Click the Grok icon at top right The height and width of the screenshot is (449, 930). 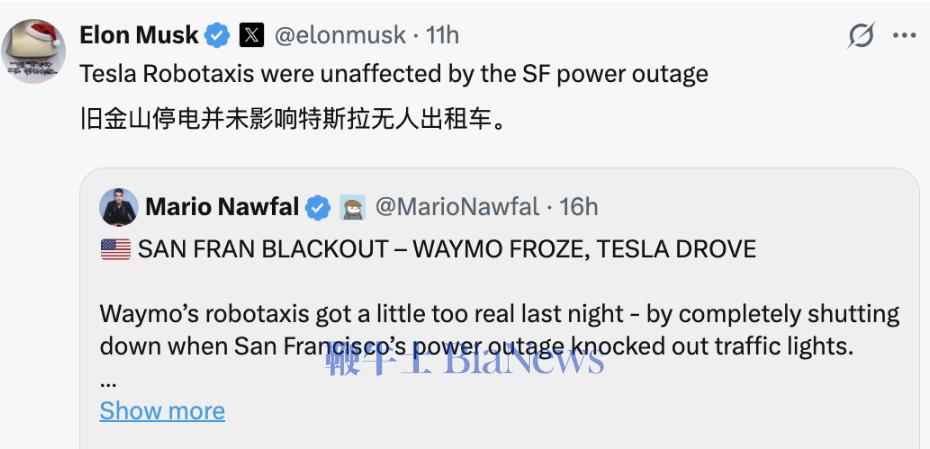[x=860, y=36]
